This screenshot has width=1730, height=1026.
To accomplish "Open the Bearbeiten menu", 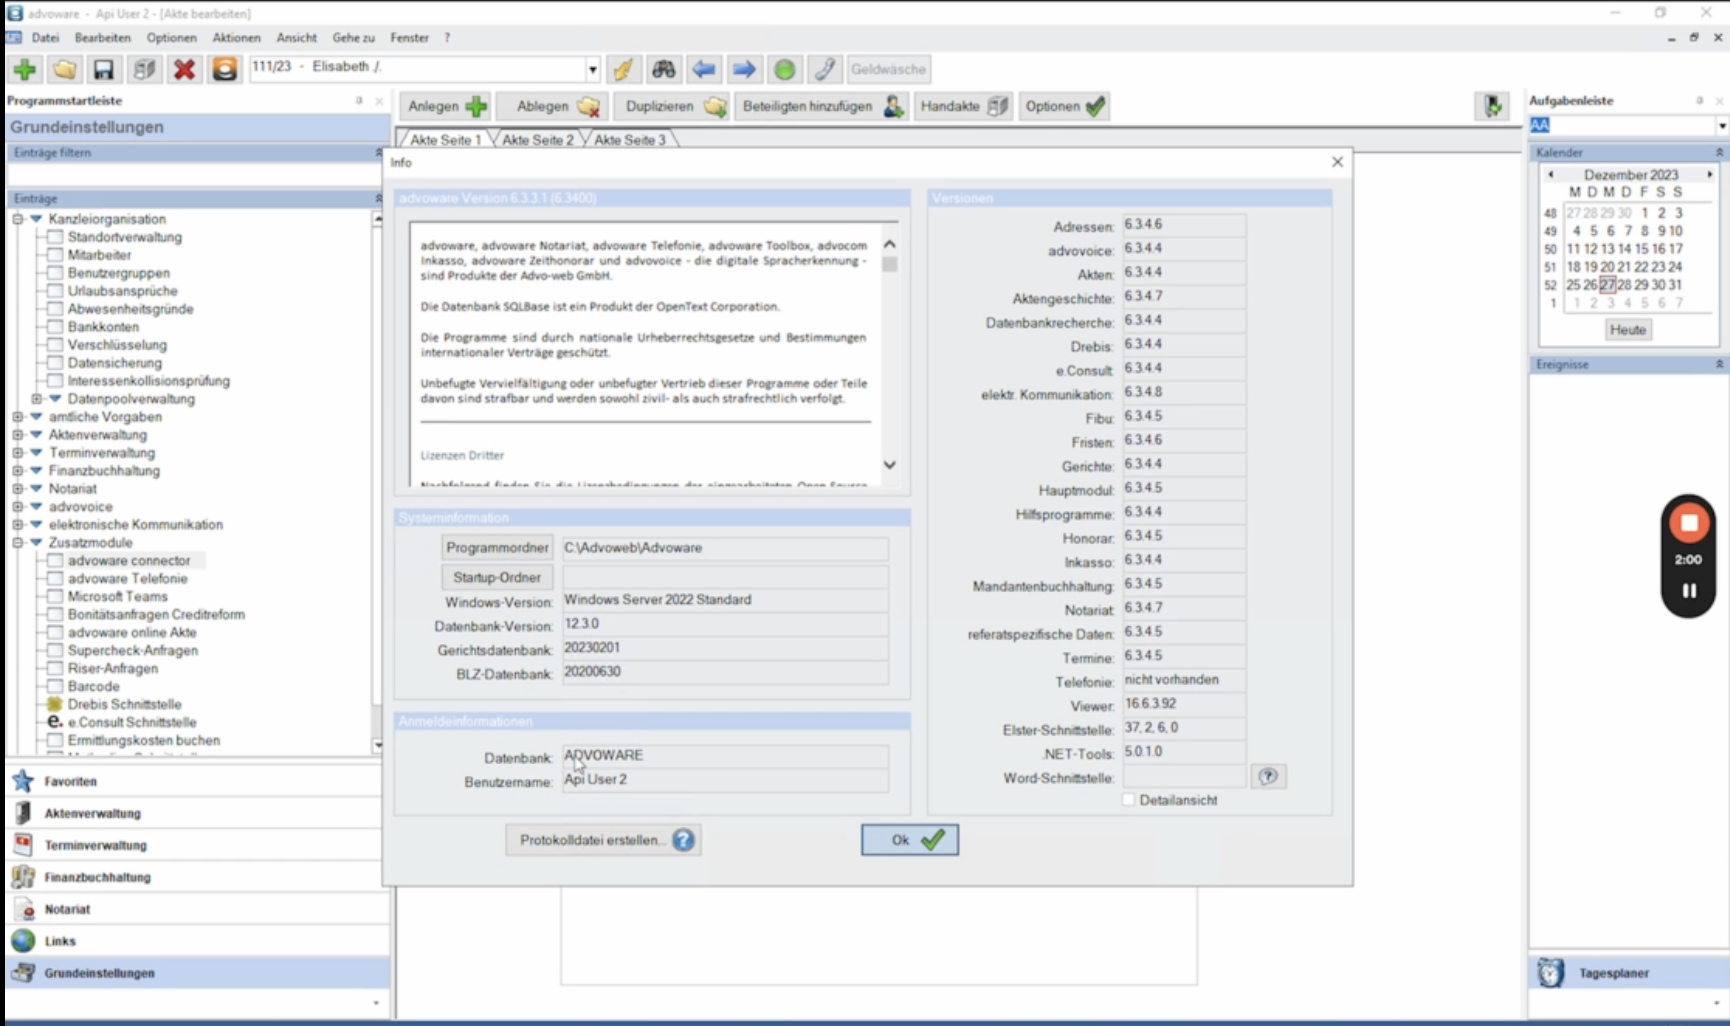I will pyautogui.click(x=103, y=38).
